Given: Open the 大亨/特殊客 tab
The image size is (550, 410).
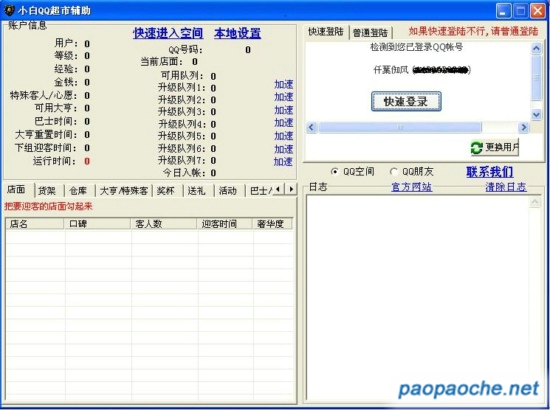Looking at the screenshot, I should tap(124, 191).
